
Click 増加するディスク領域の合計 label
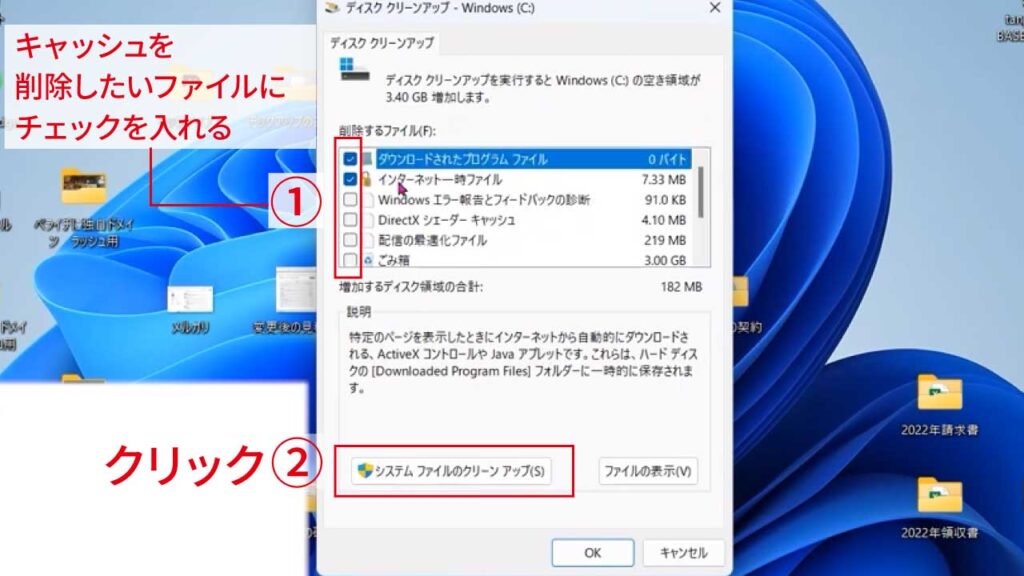pyautogui.click(x=411, y=287)
